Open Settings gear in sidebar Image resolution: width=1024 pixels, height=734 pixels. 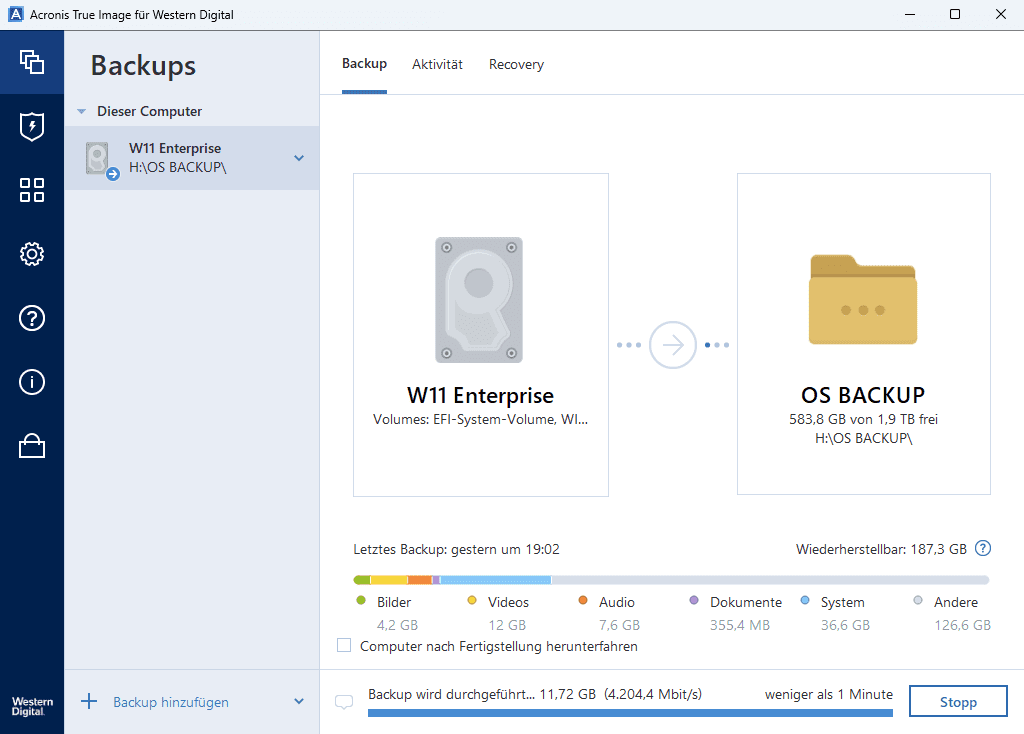pos(32,254)
